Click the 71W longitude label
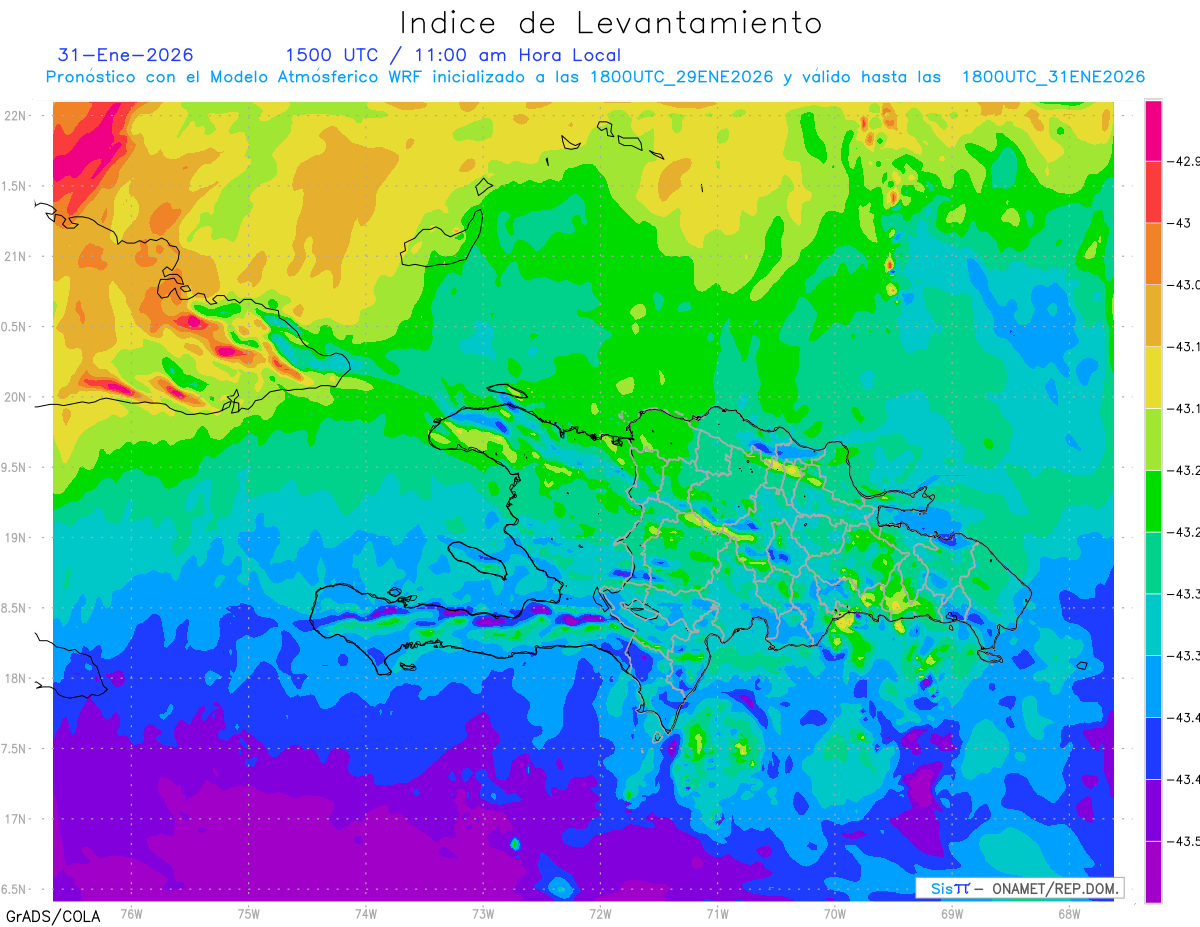The width and height of the screenshot is (1200, 927). (x=717, y=914)
